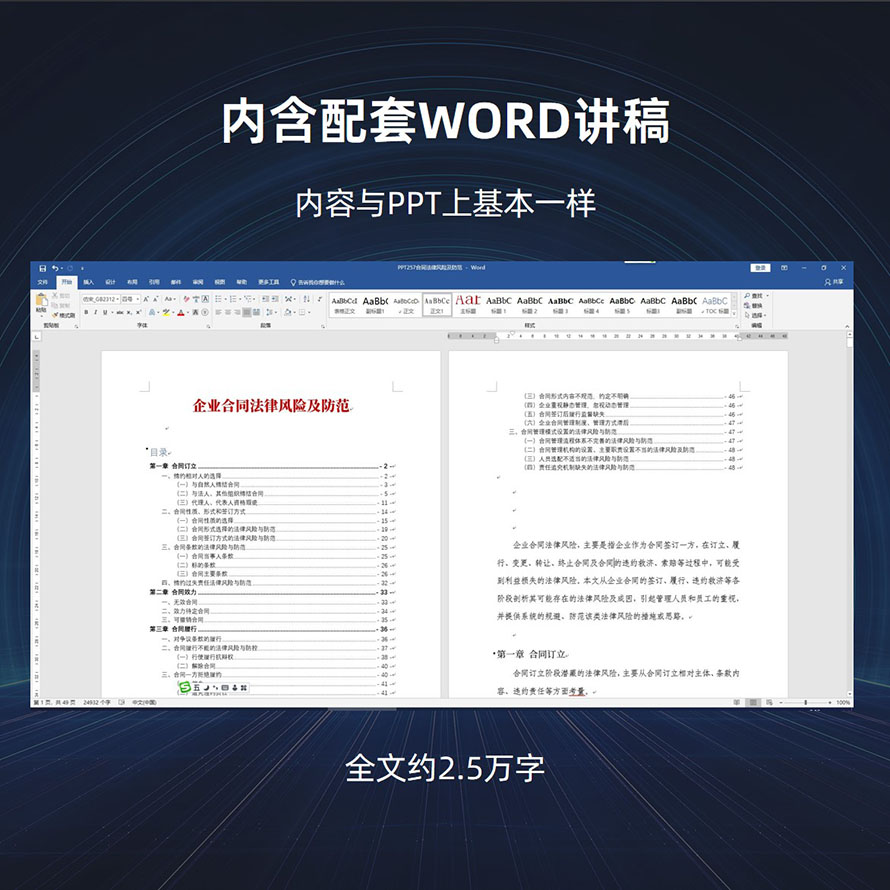Apply the 表格正文 style
Viewport: 890px width, 890px height.
point(345,305)
